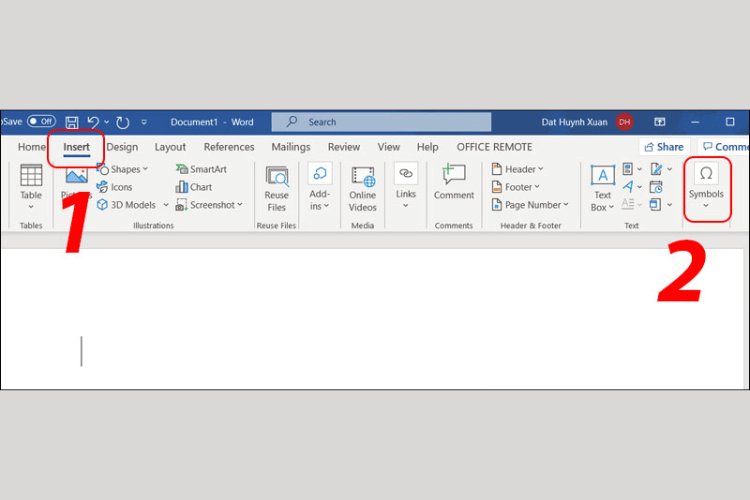Open the Design tab
The width and height of the screenshot is (750, 500).
(x=122, y=147)
